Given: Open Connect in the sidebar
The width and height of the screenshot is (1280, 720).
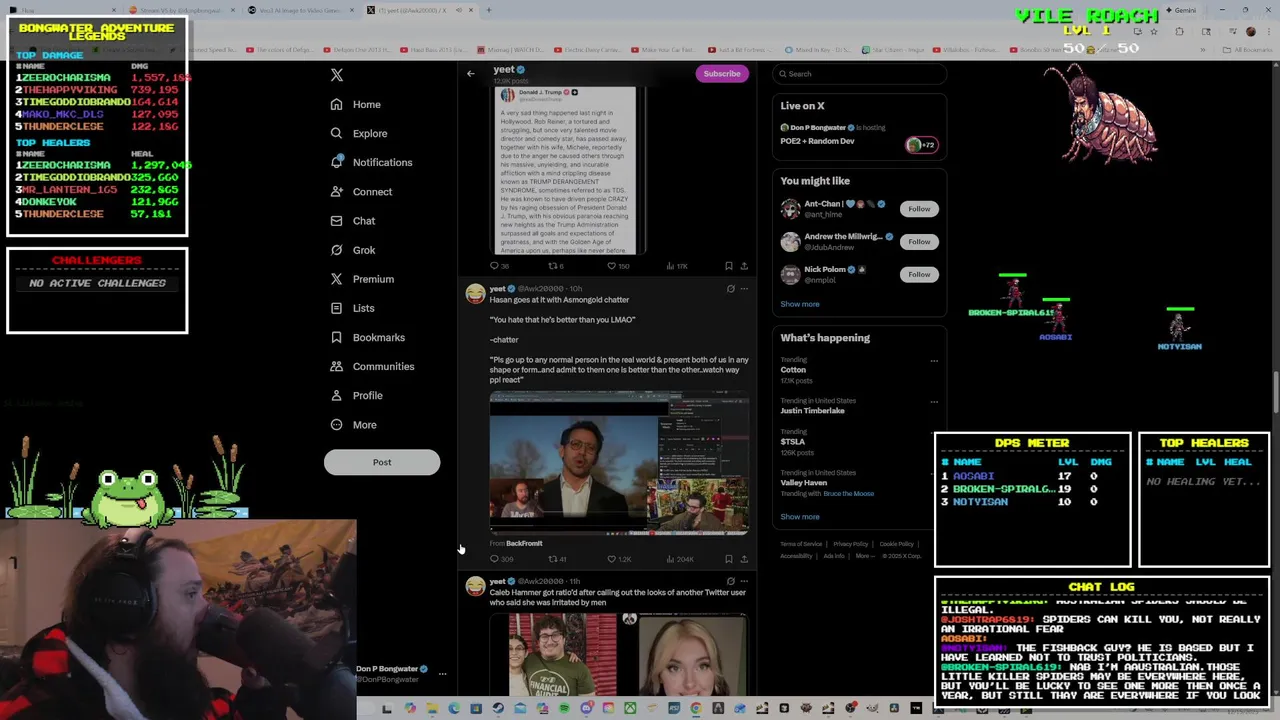Looking at the screenshot, I should (361, 191).
